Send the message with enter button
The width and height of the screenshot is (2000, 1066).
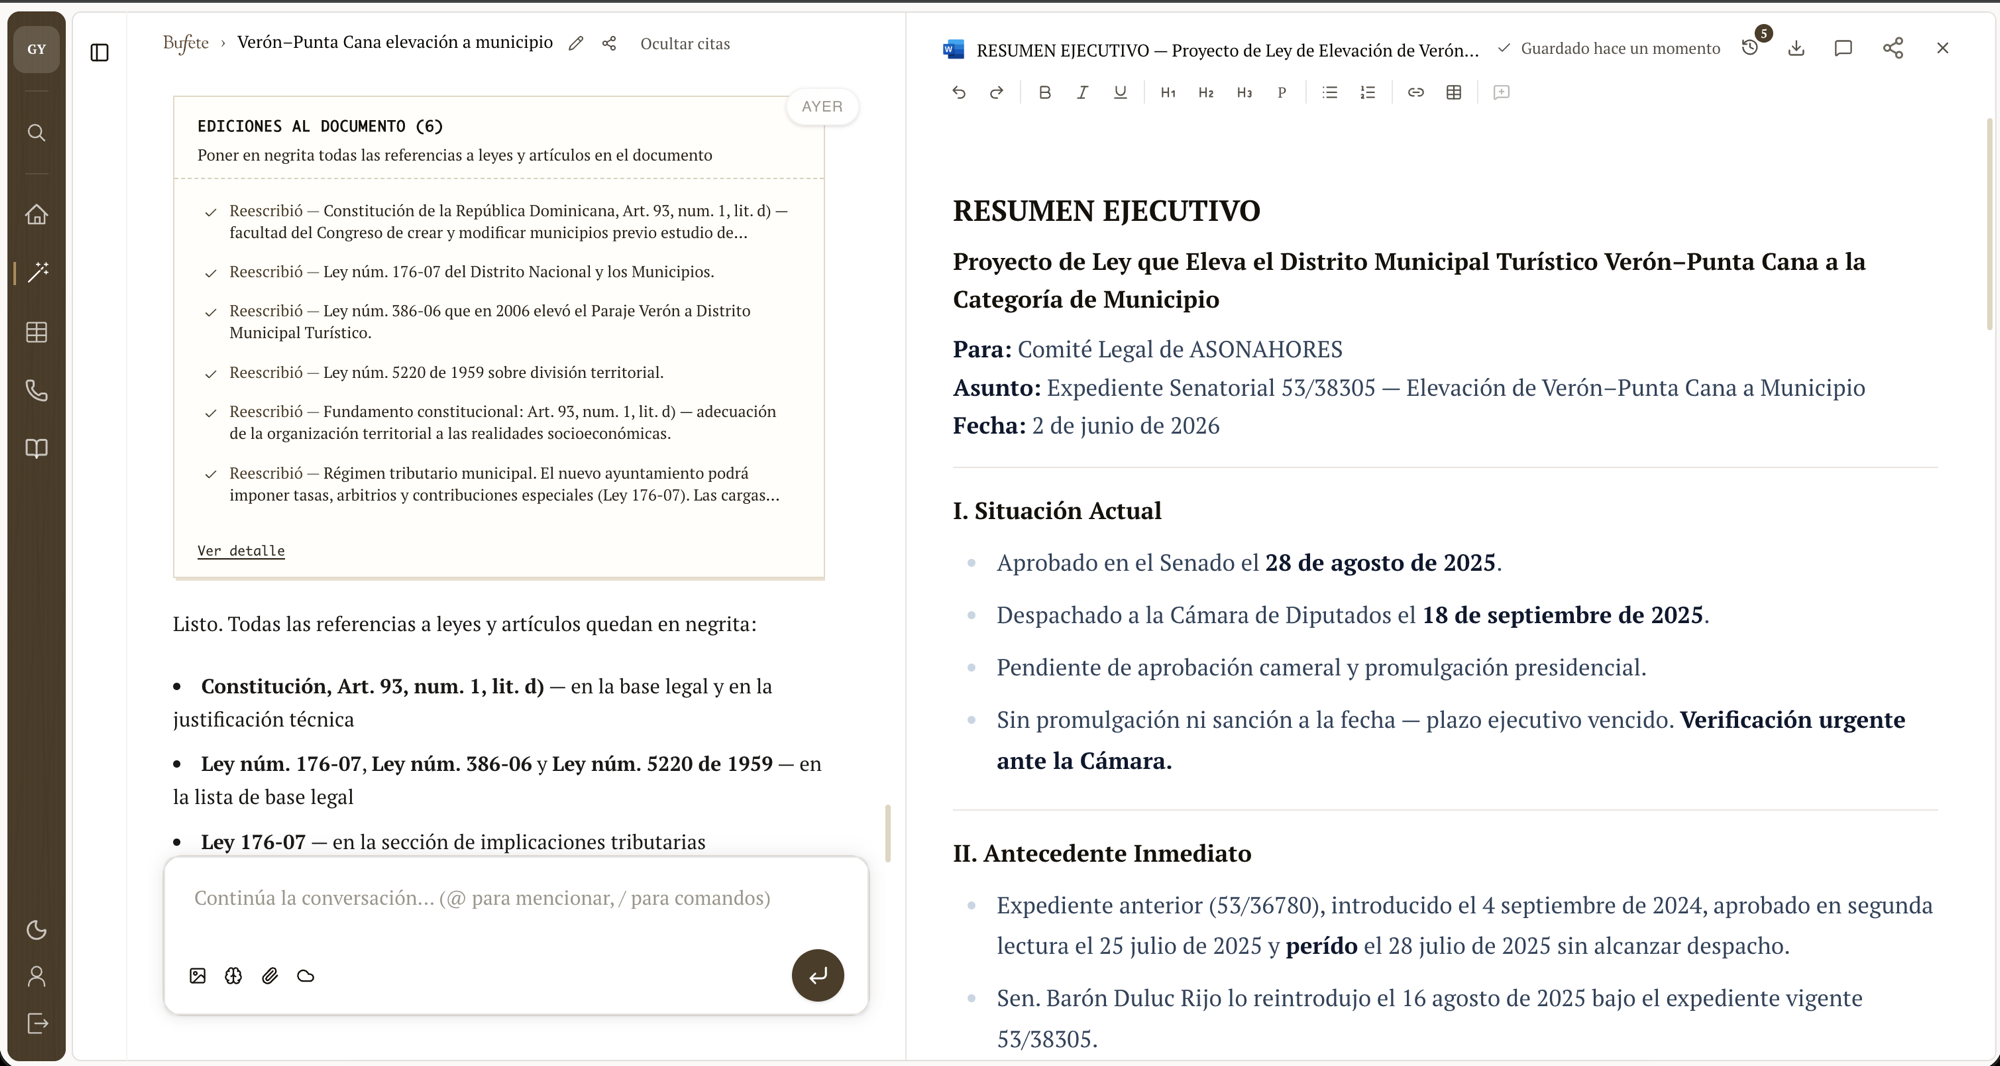pos(818,975)
